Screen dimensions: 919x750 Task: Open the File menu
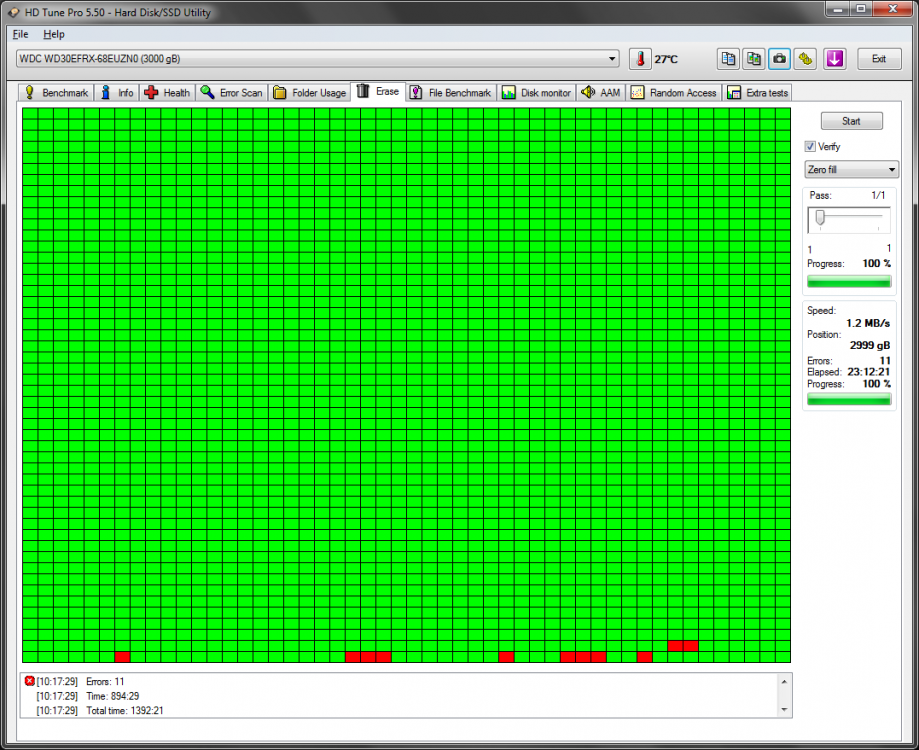[x=21, y=34]
